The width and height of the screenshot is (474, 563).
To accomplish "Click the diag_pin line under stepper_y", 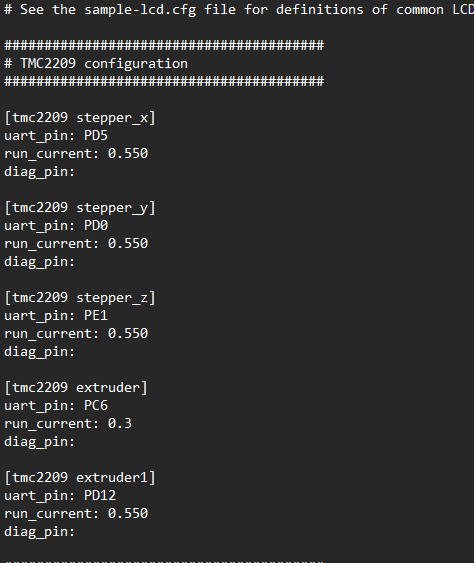I will [40, 262].
